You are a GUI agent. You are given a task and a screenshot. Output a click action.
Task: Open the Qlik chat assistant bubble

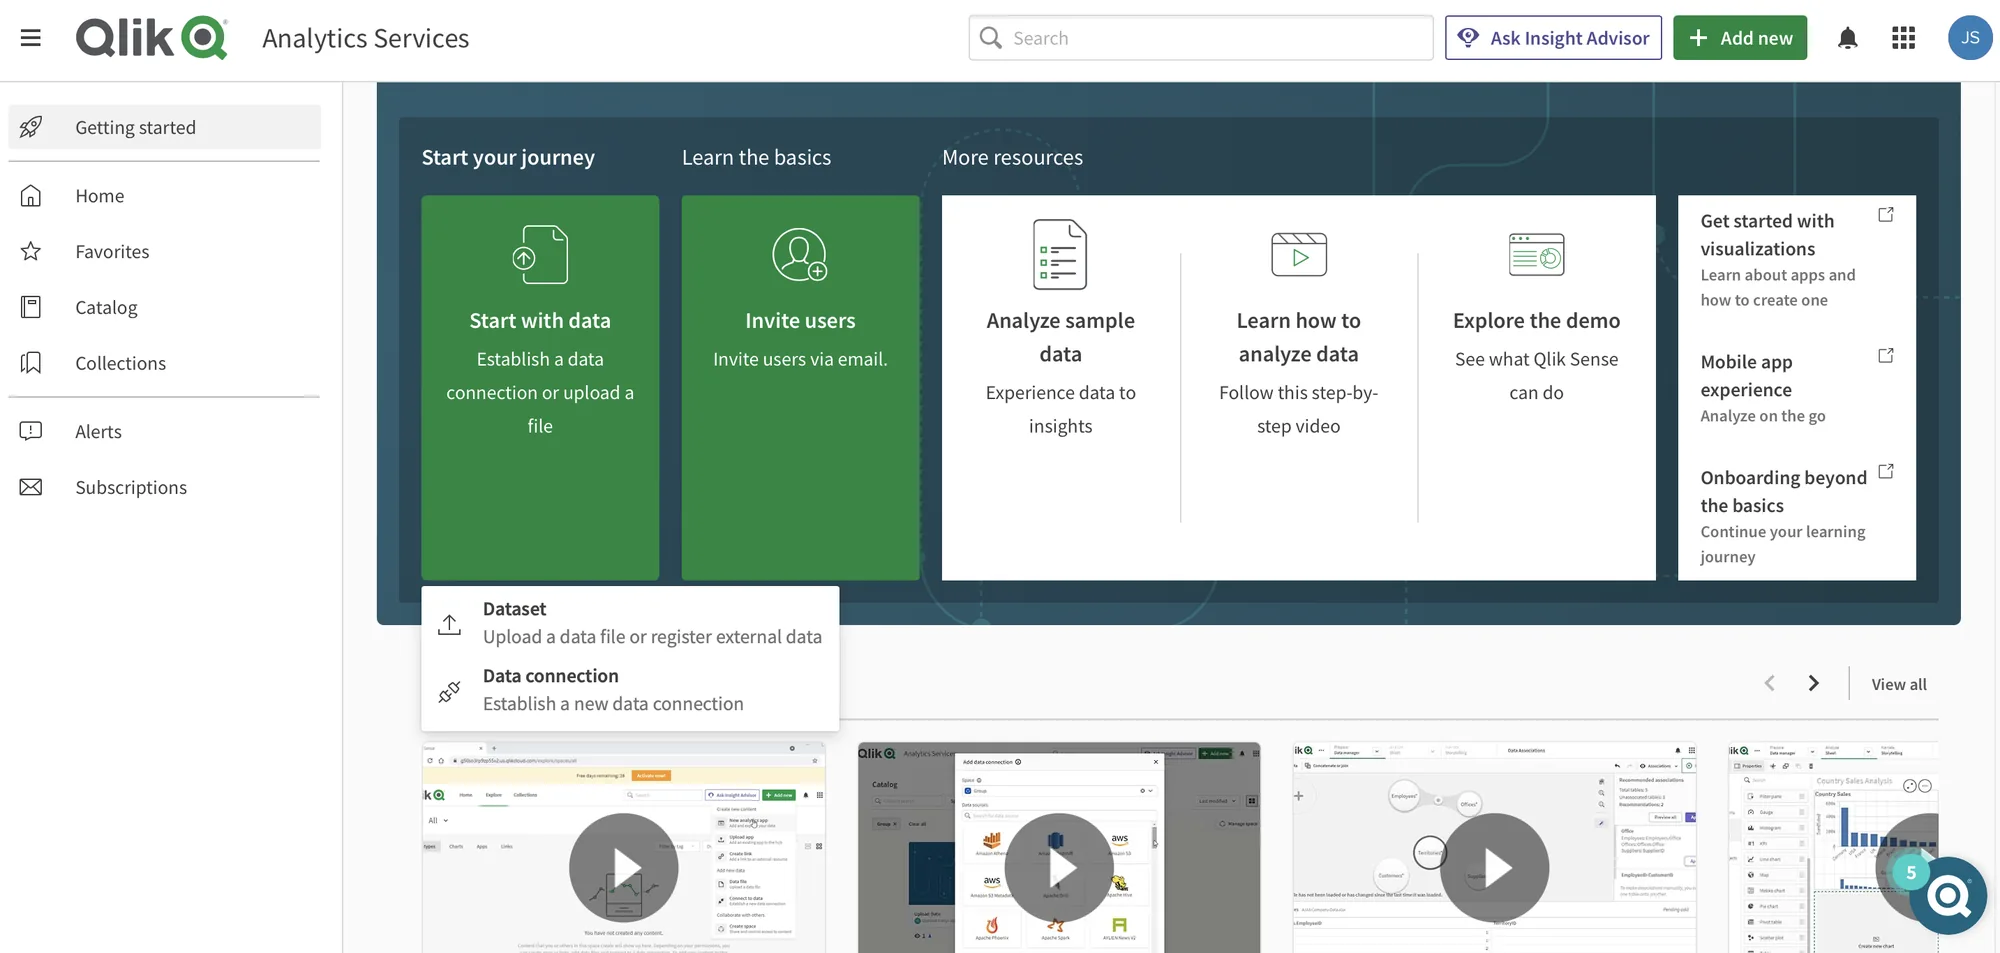click(1948, 896)
